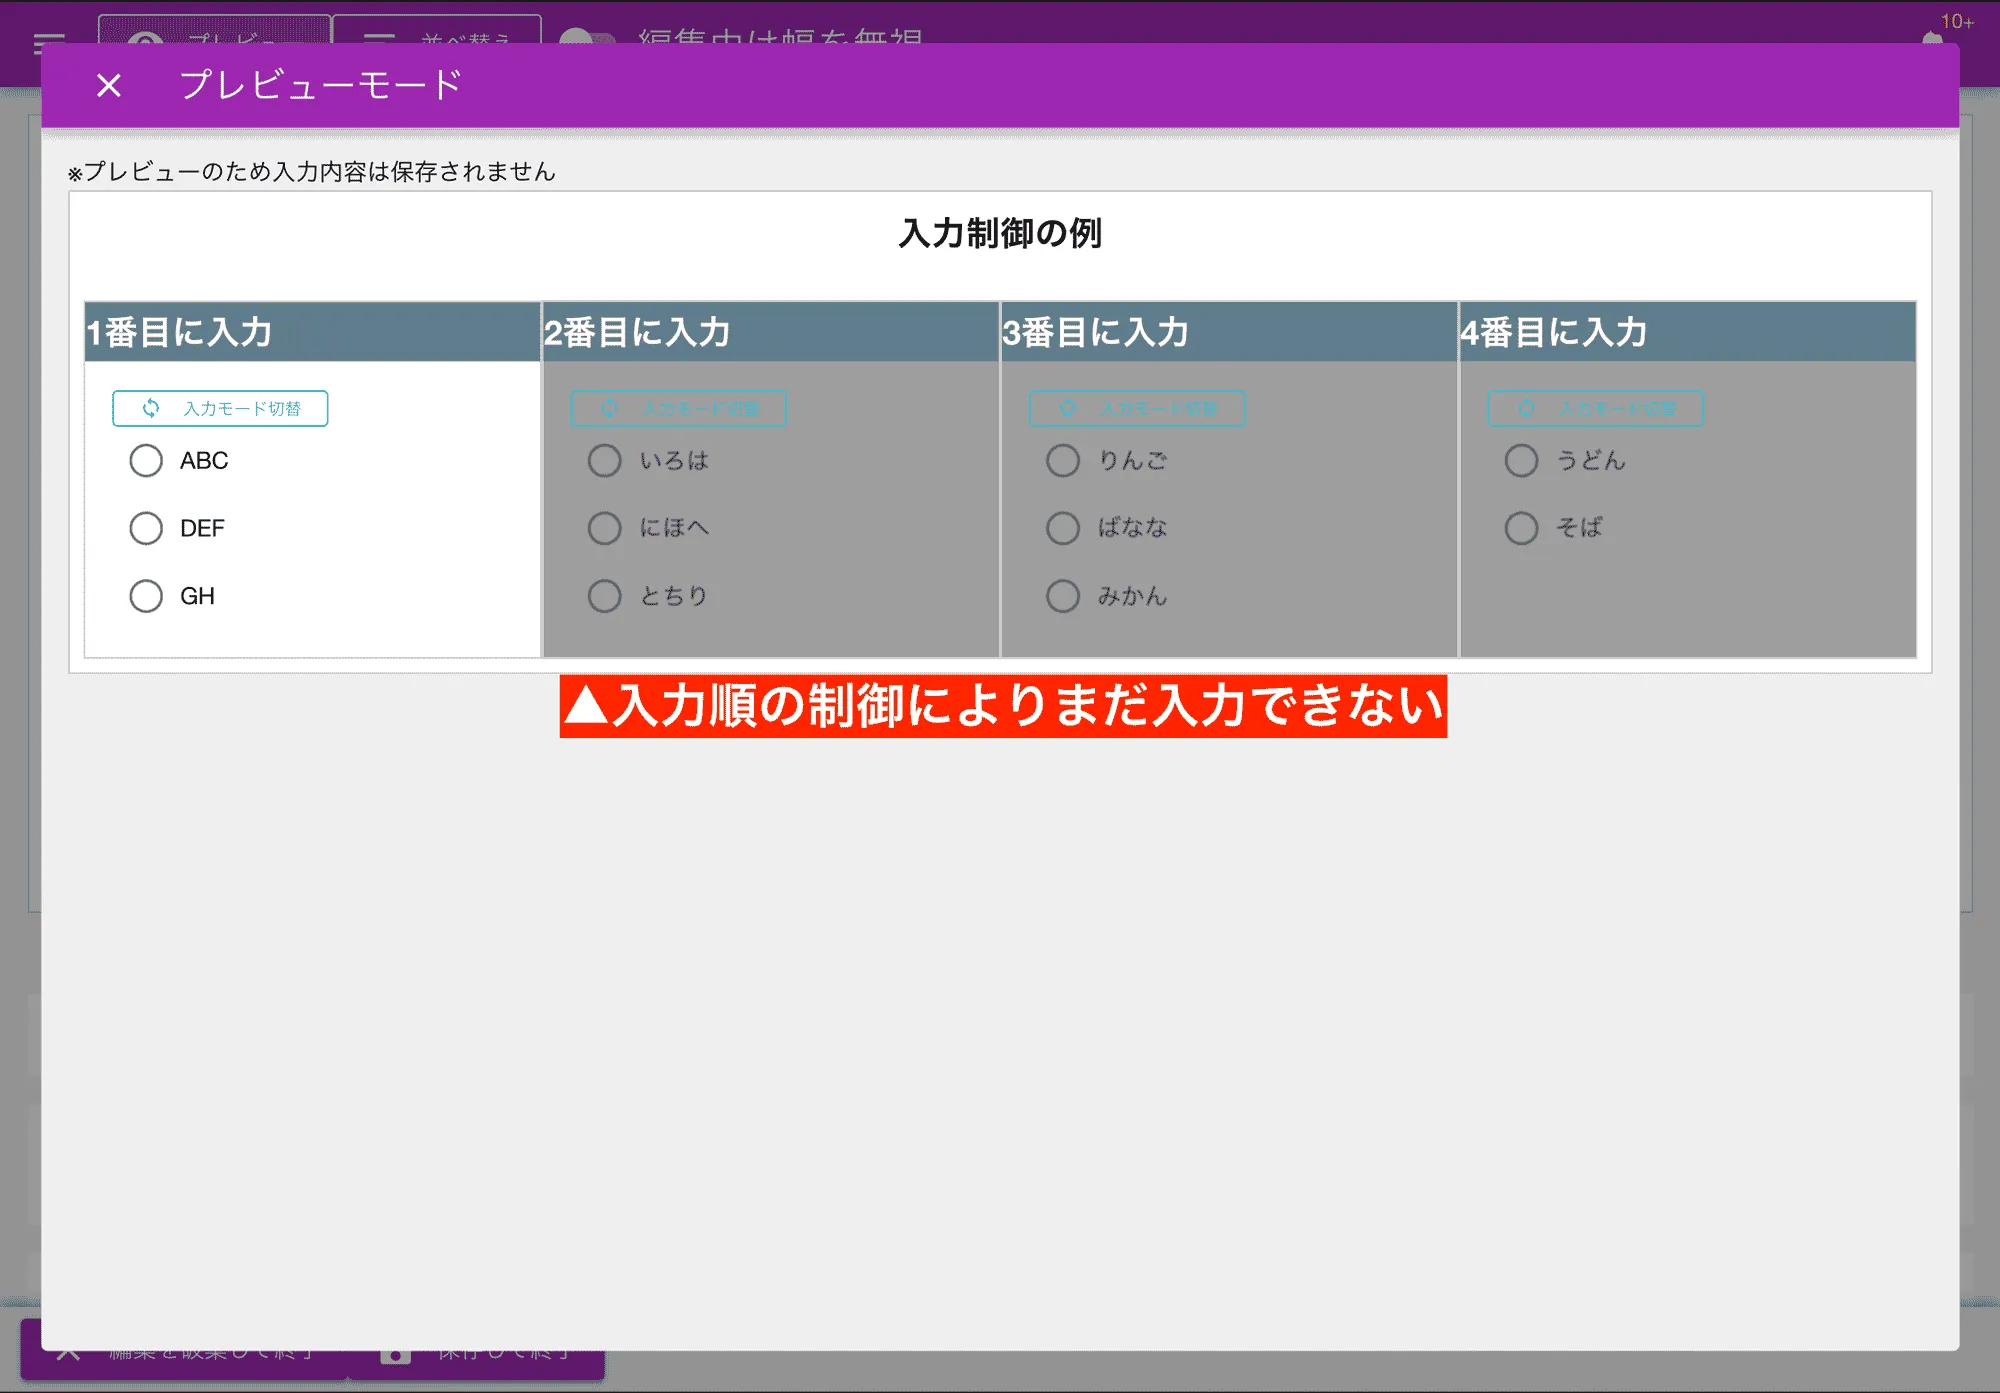2000x1393 pixels.
Task: Select the ABC radio button
Action: coord(146,460)
